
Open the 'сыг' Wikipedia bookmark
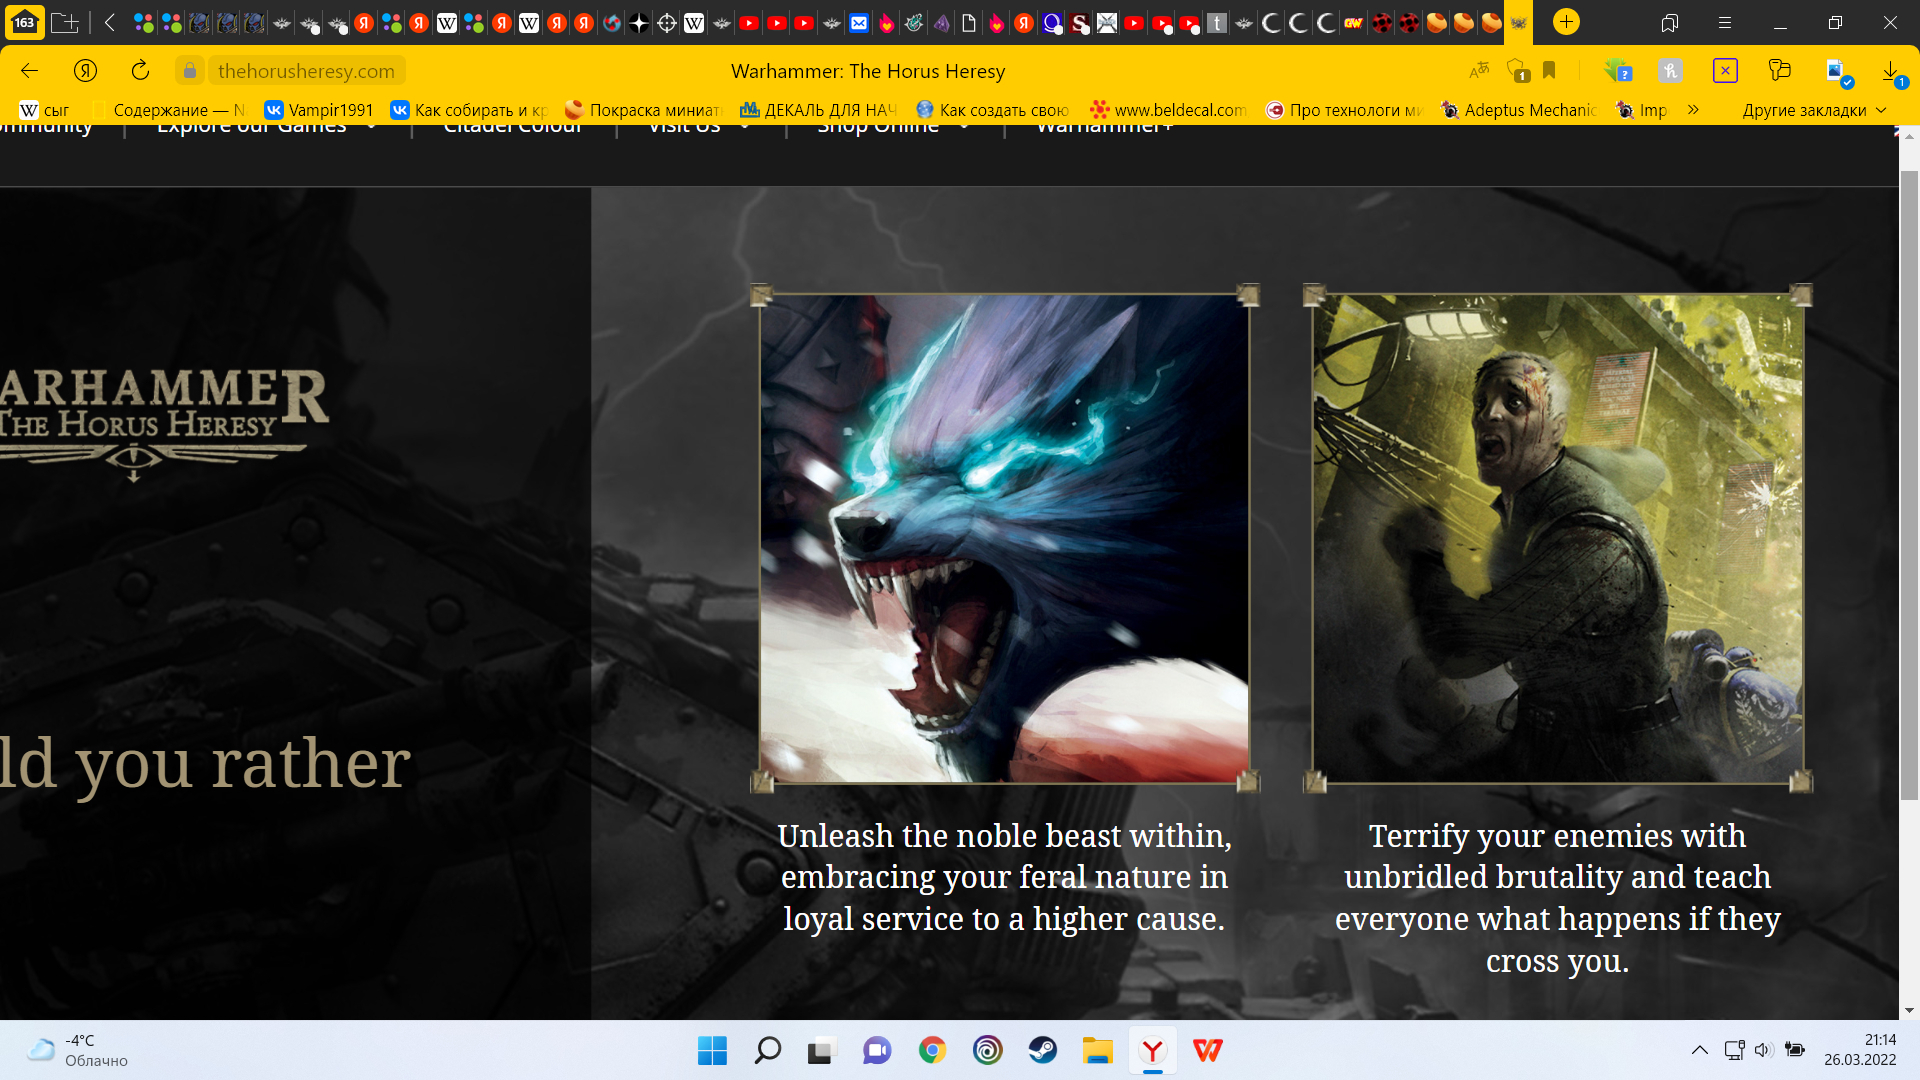pos(45,110)
